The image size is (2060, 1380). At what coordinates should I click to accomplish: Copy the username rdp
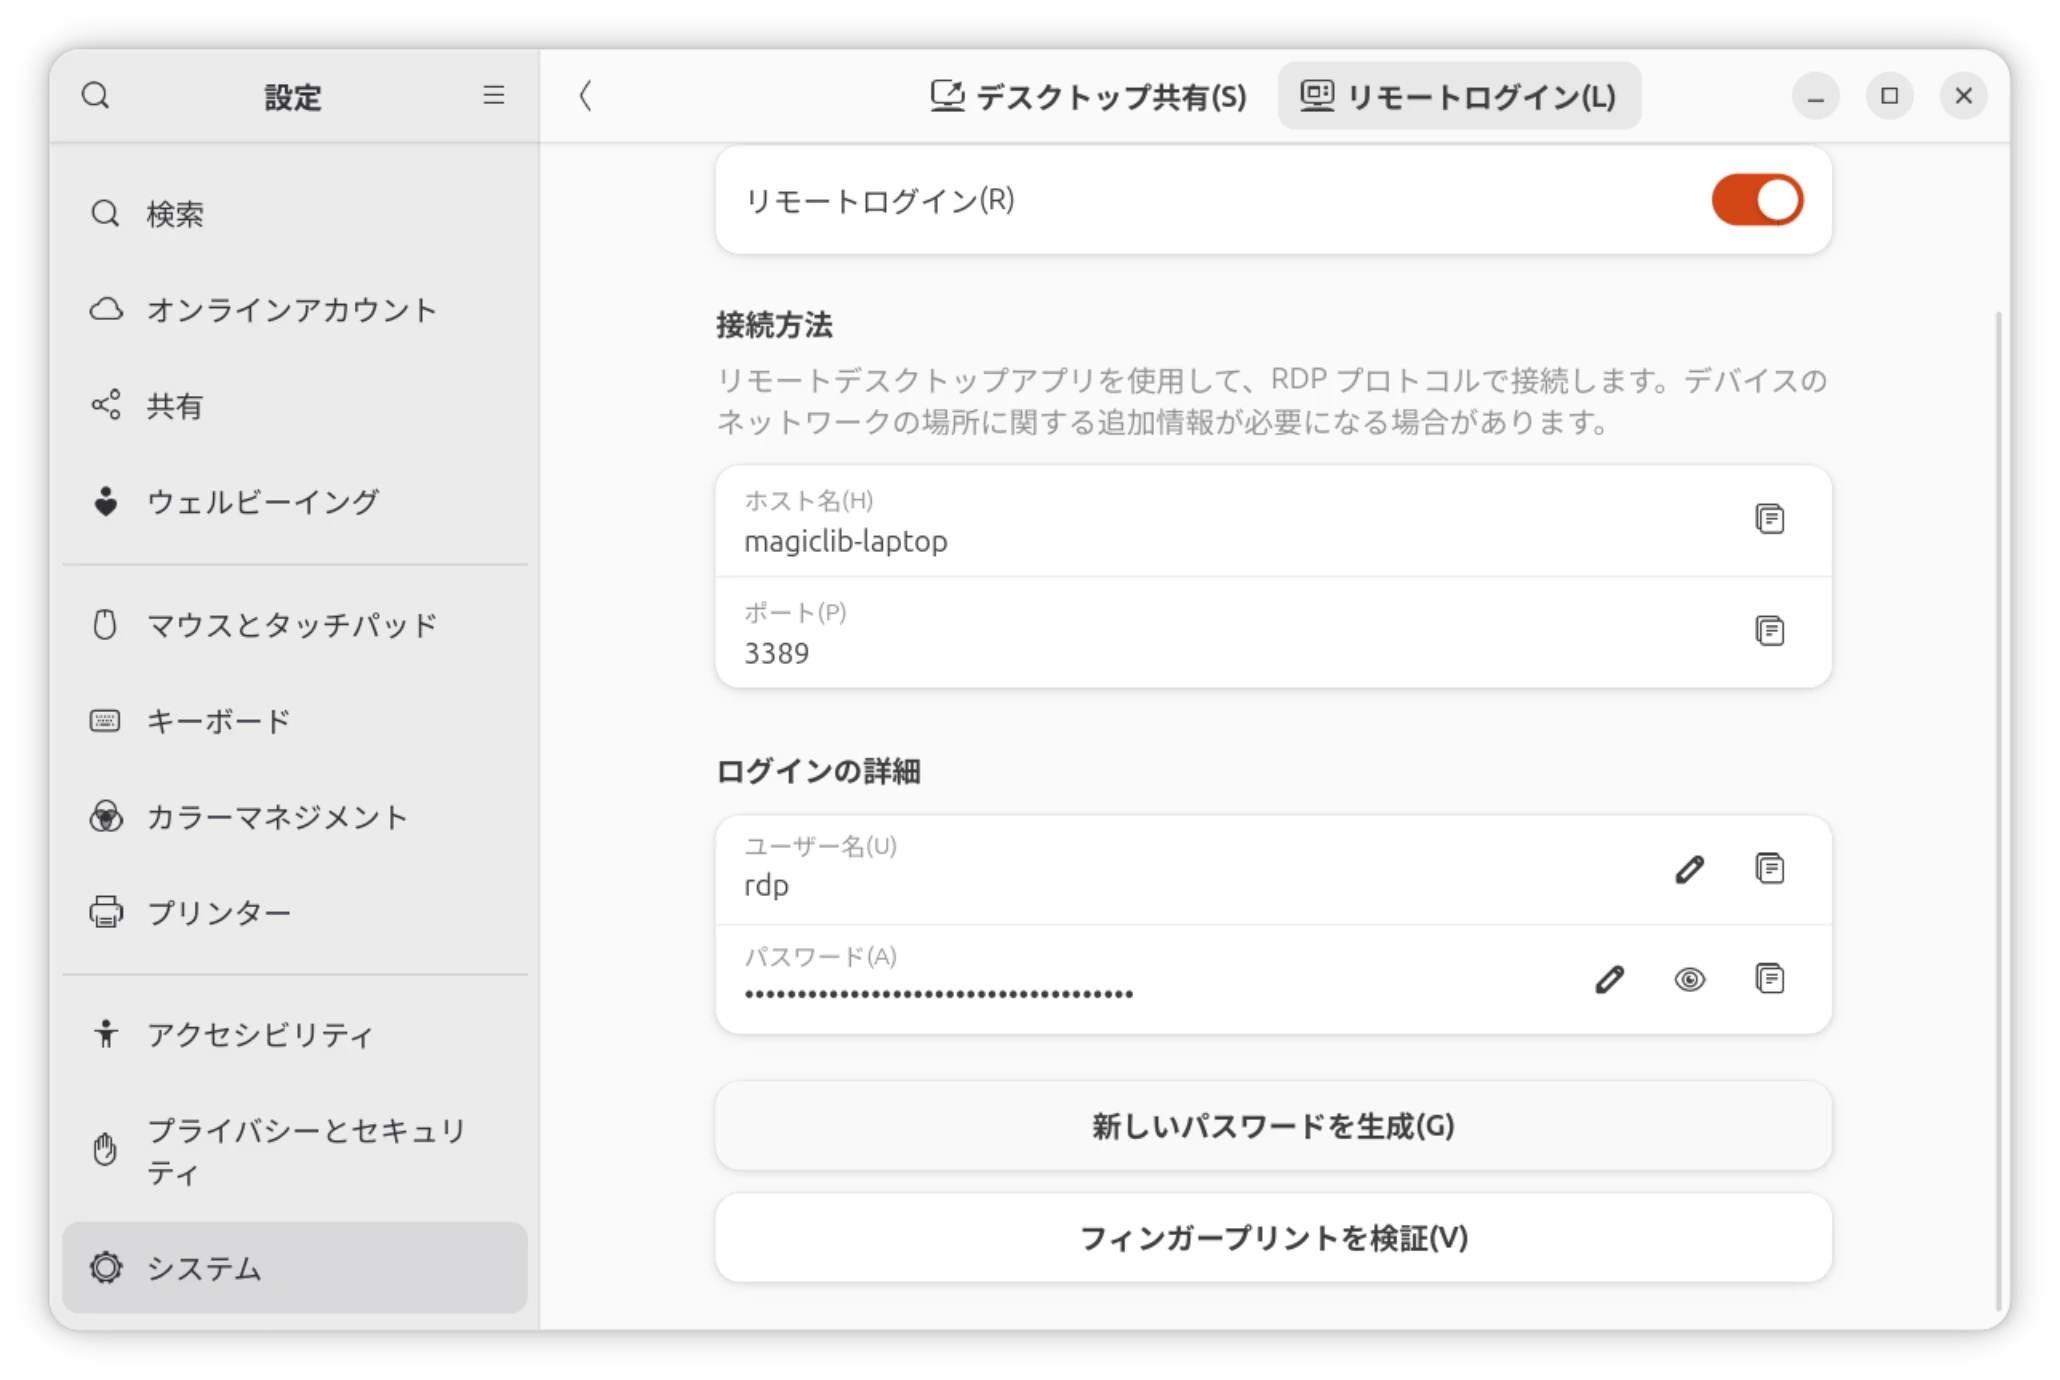[x=1769, y=868]
